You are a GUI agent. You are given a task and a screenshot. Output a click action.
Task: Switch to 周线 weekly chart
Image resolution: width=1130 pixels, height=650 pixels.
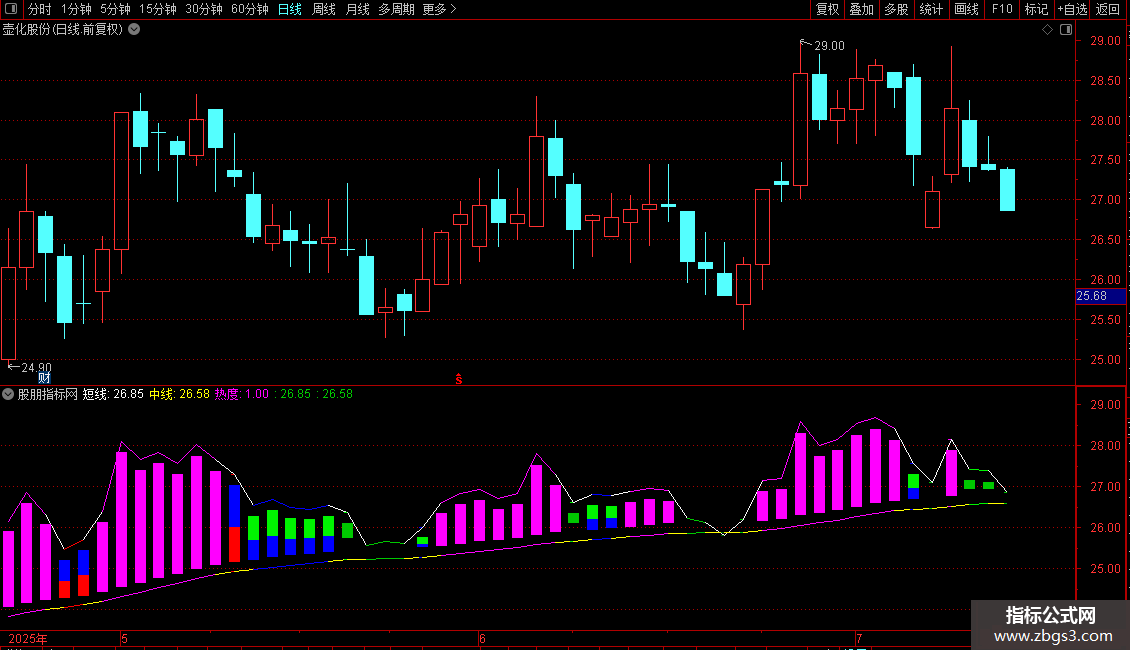[x=324, y=9]
